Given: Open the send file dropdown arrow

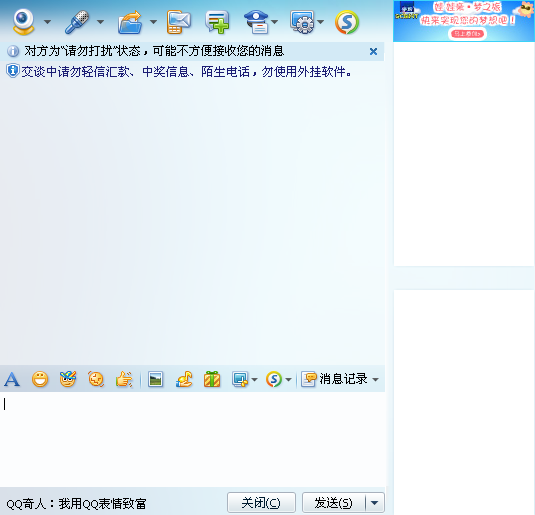Looking at the screenshot, I should [x=154, y=22].
